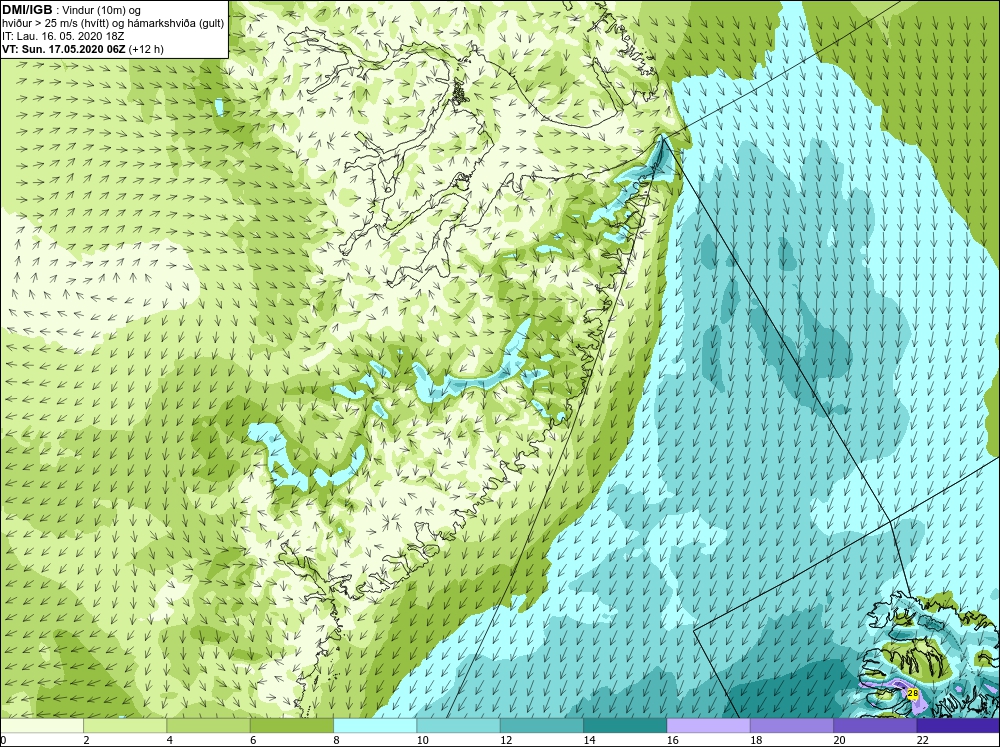Pick the medium green 4–6 m/s legend swatch
This screenshot has height=747, width=1000.
click(x=209, y=726)
